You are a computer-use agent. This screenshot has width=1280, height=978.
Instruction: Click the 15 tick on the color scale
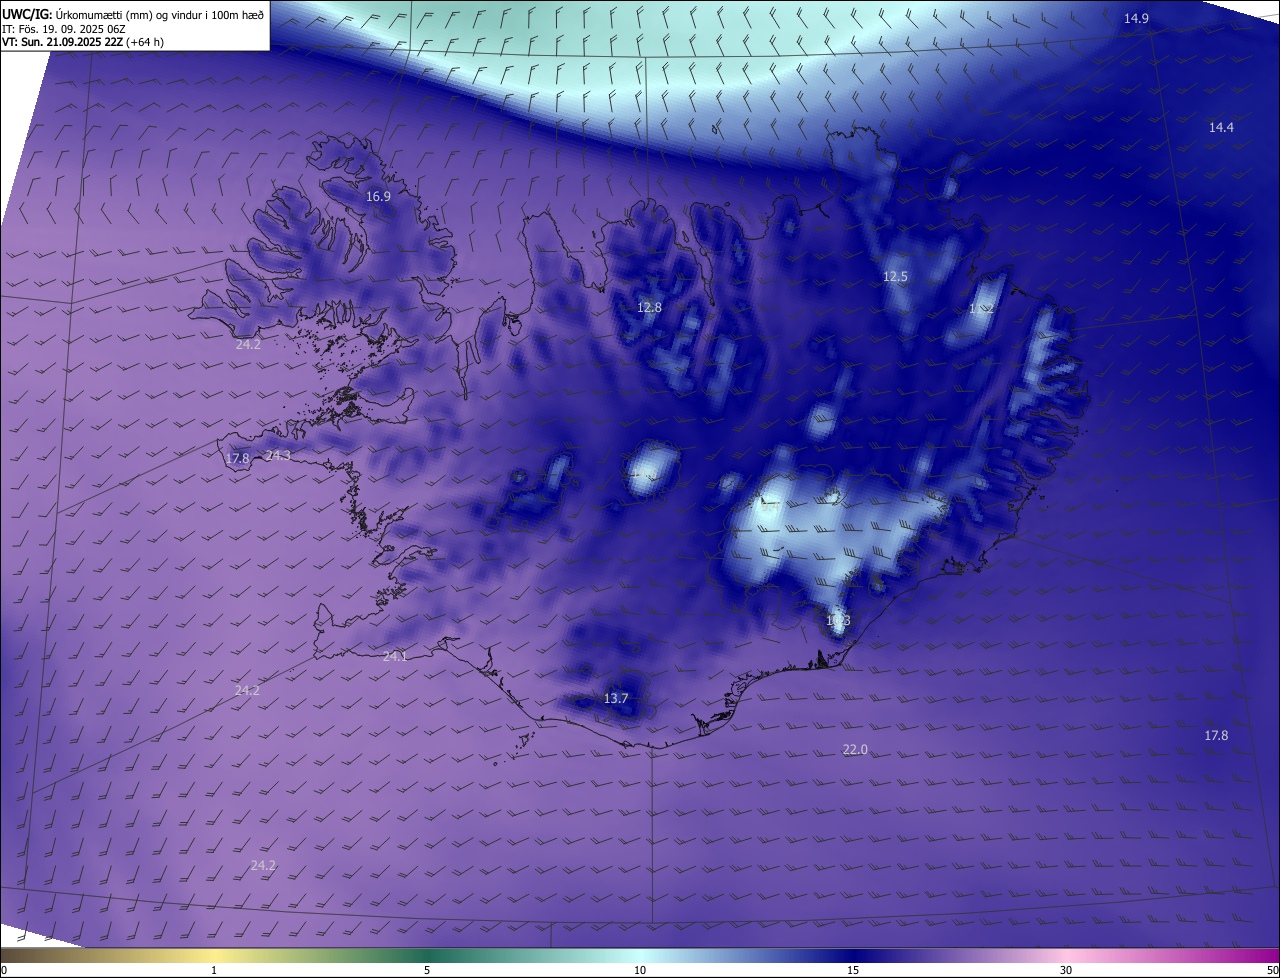pos(853,970)
